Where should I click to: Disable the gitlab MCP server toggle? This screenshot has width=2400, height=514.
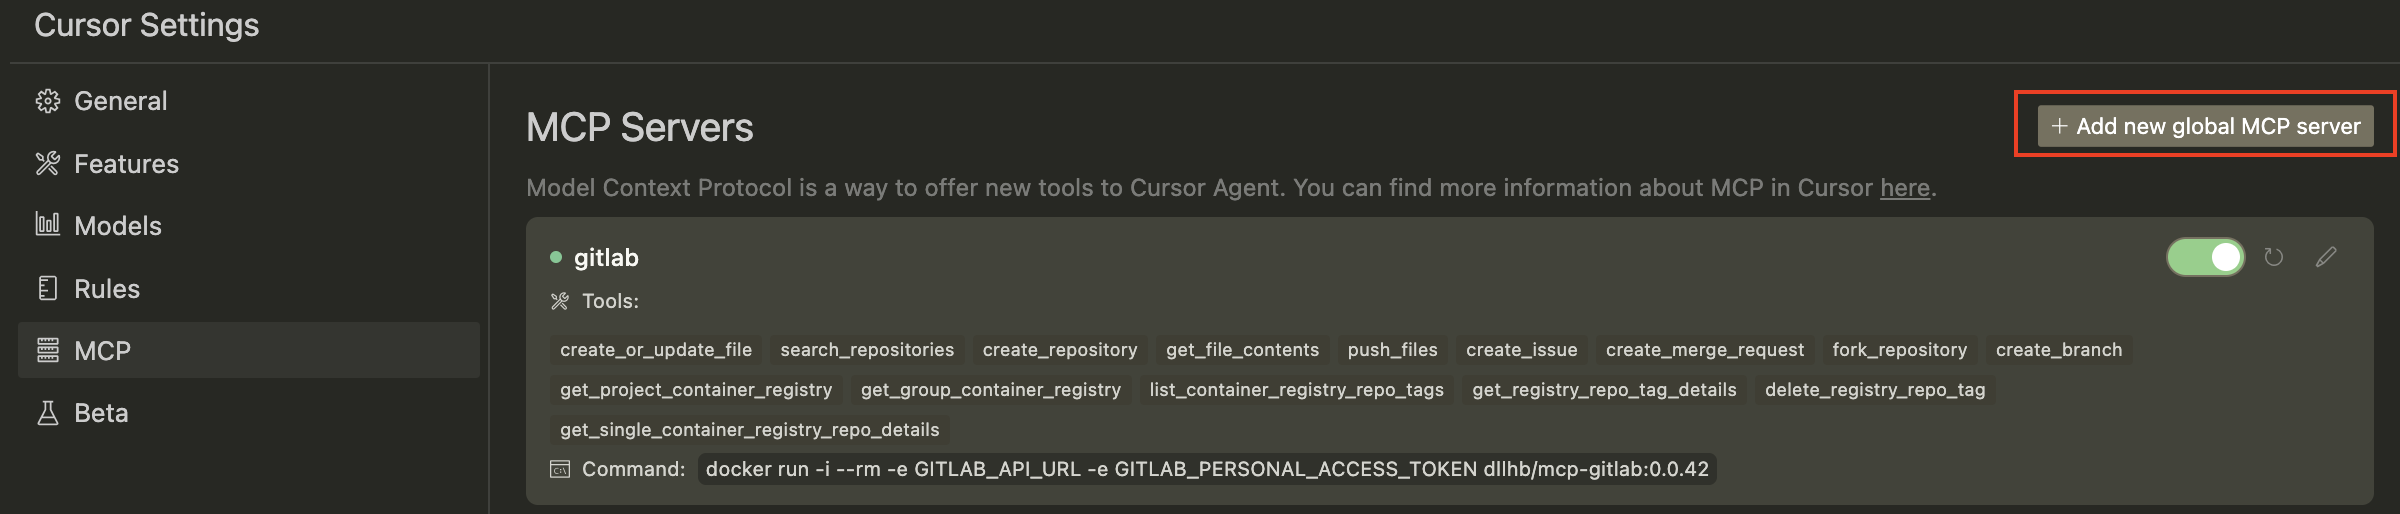click(2205, 257)
